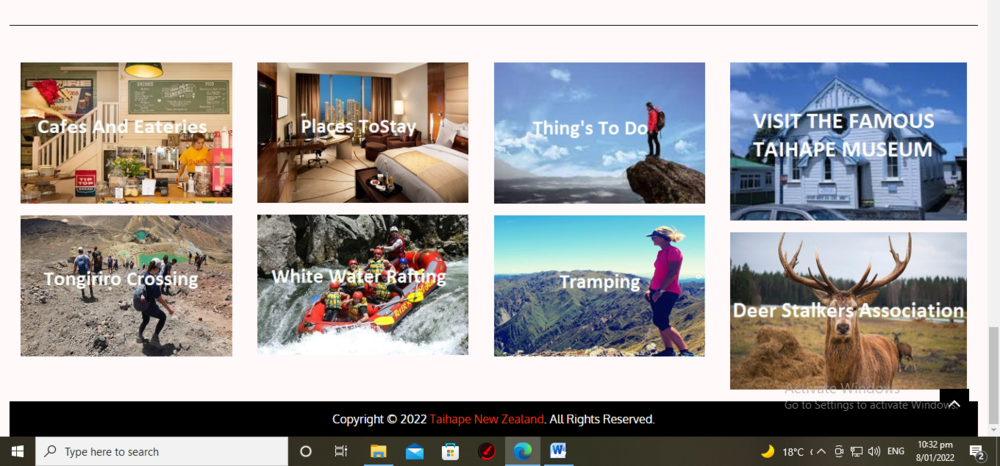Open the red round app in taskbar
The image size is (1000, 466).
coord(487,451)
